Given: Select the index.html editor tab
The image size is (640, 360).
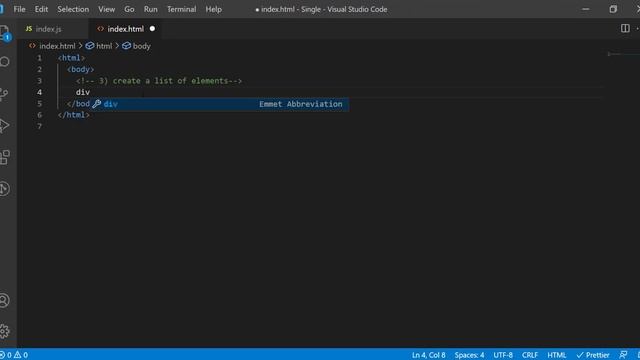Looking at the screenshot, I should [125, 29].
